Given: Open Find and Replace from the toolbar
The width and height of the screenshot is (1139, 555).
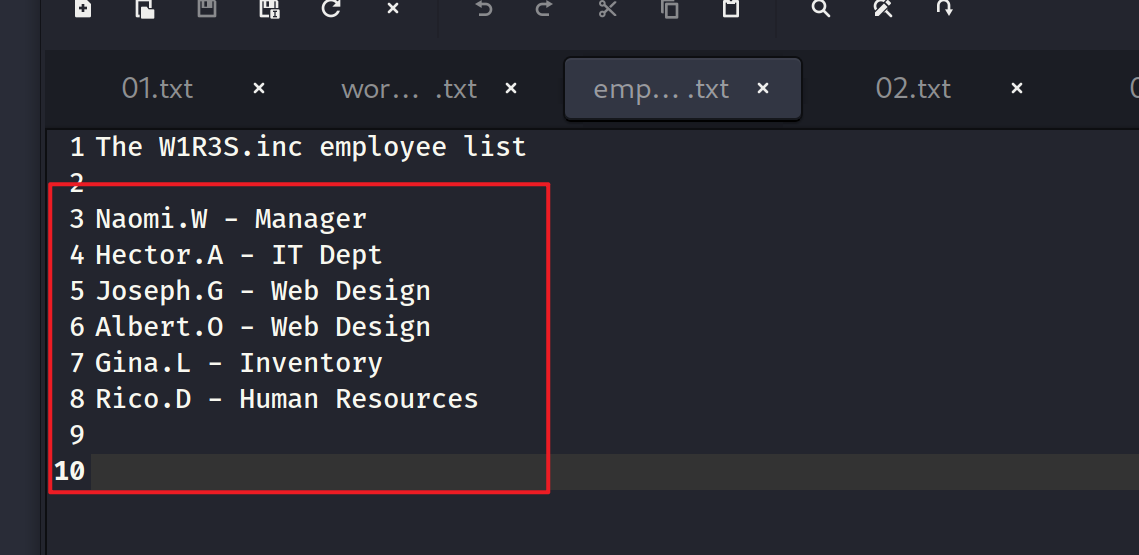Looking at the screenshot, I should pos(883,9).
